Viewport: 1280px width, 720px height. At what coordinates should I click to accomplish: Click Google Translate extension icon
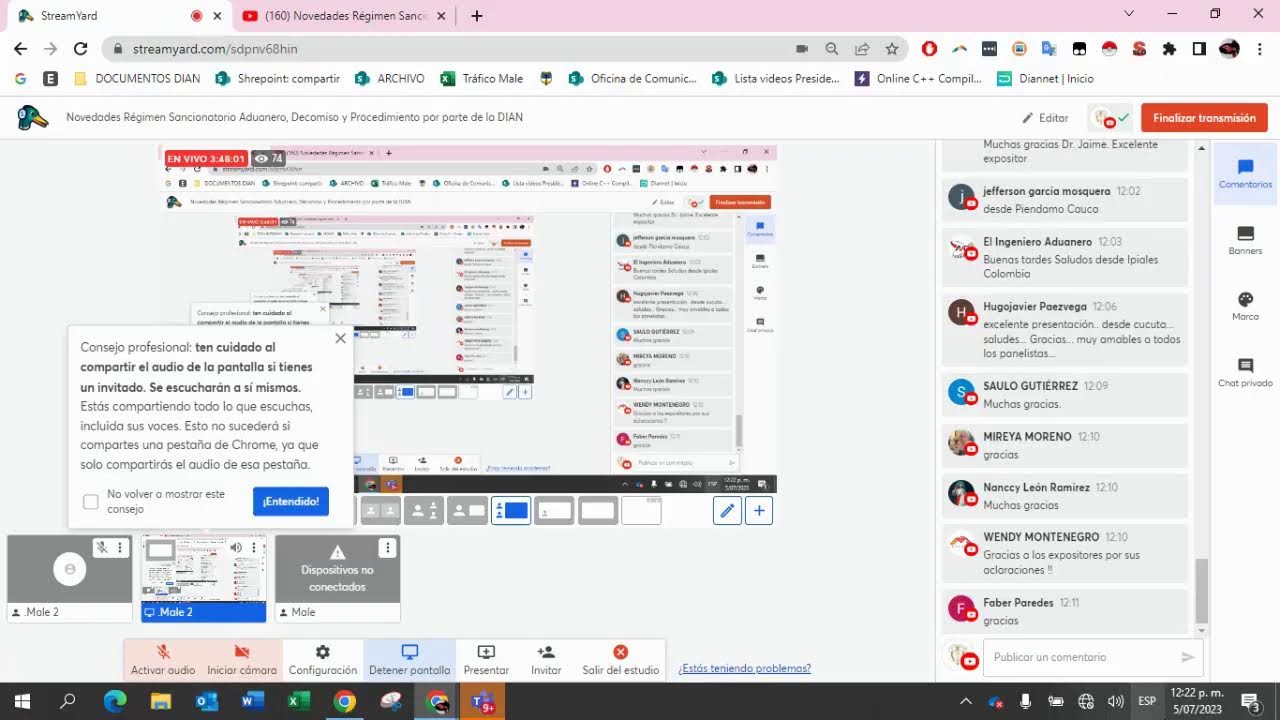pyautogui.click(x=1049, y=48)
